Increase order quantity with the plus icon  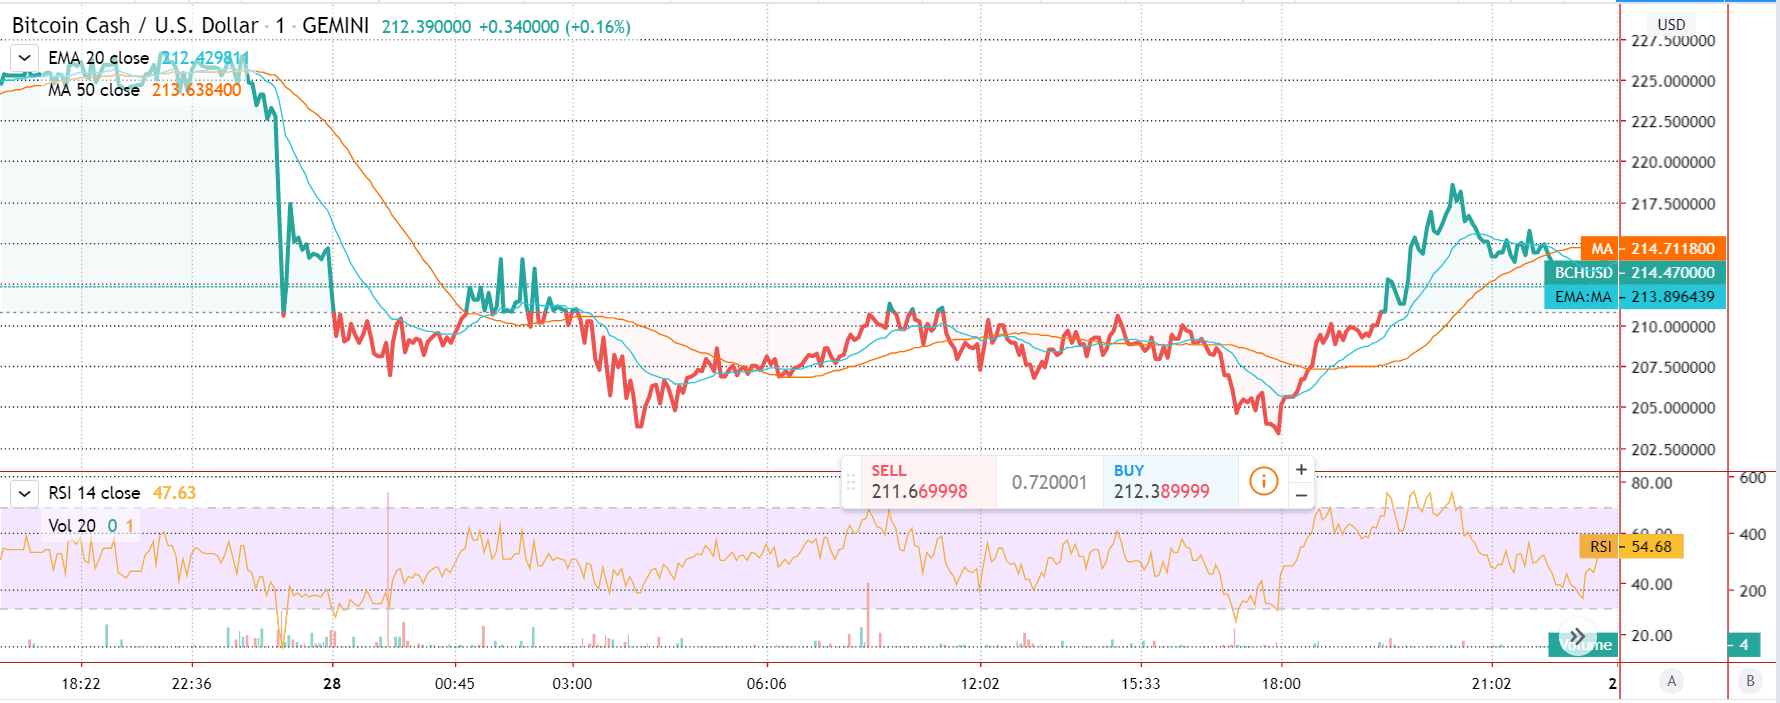pos(1301,469)
